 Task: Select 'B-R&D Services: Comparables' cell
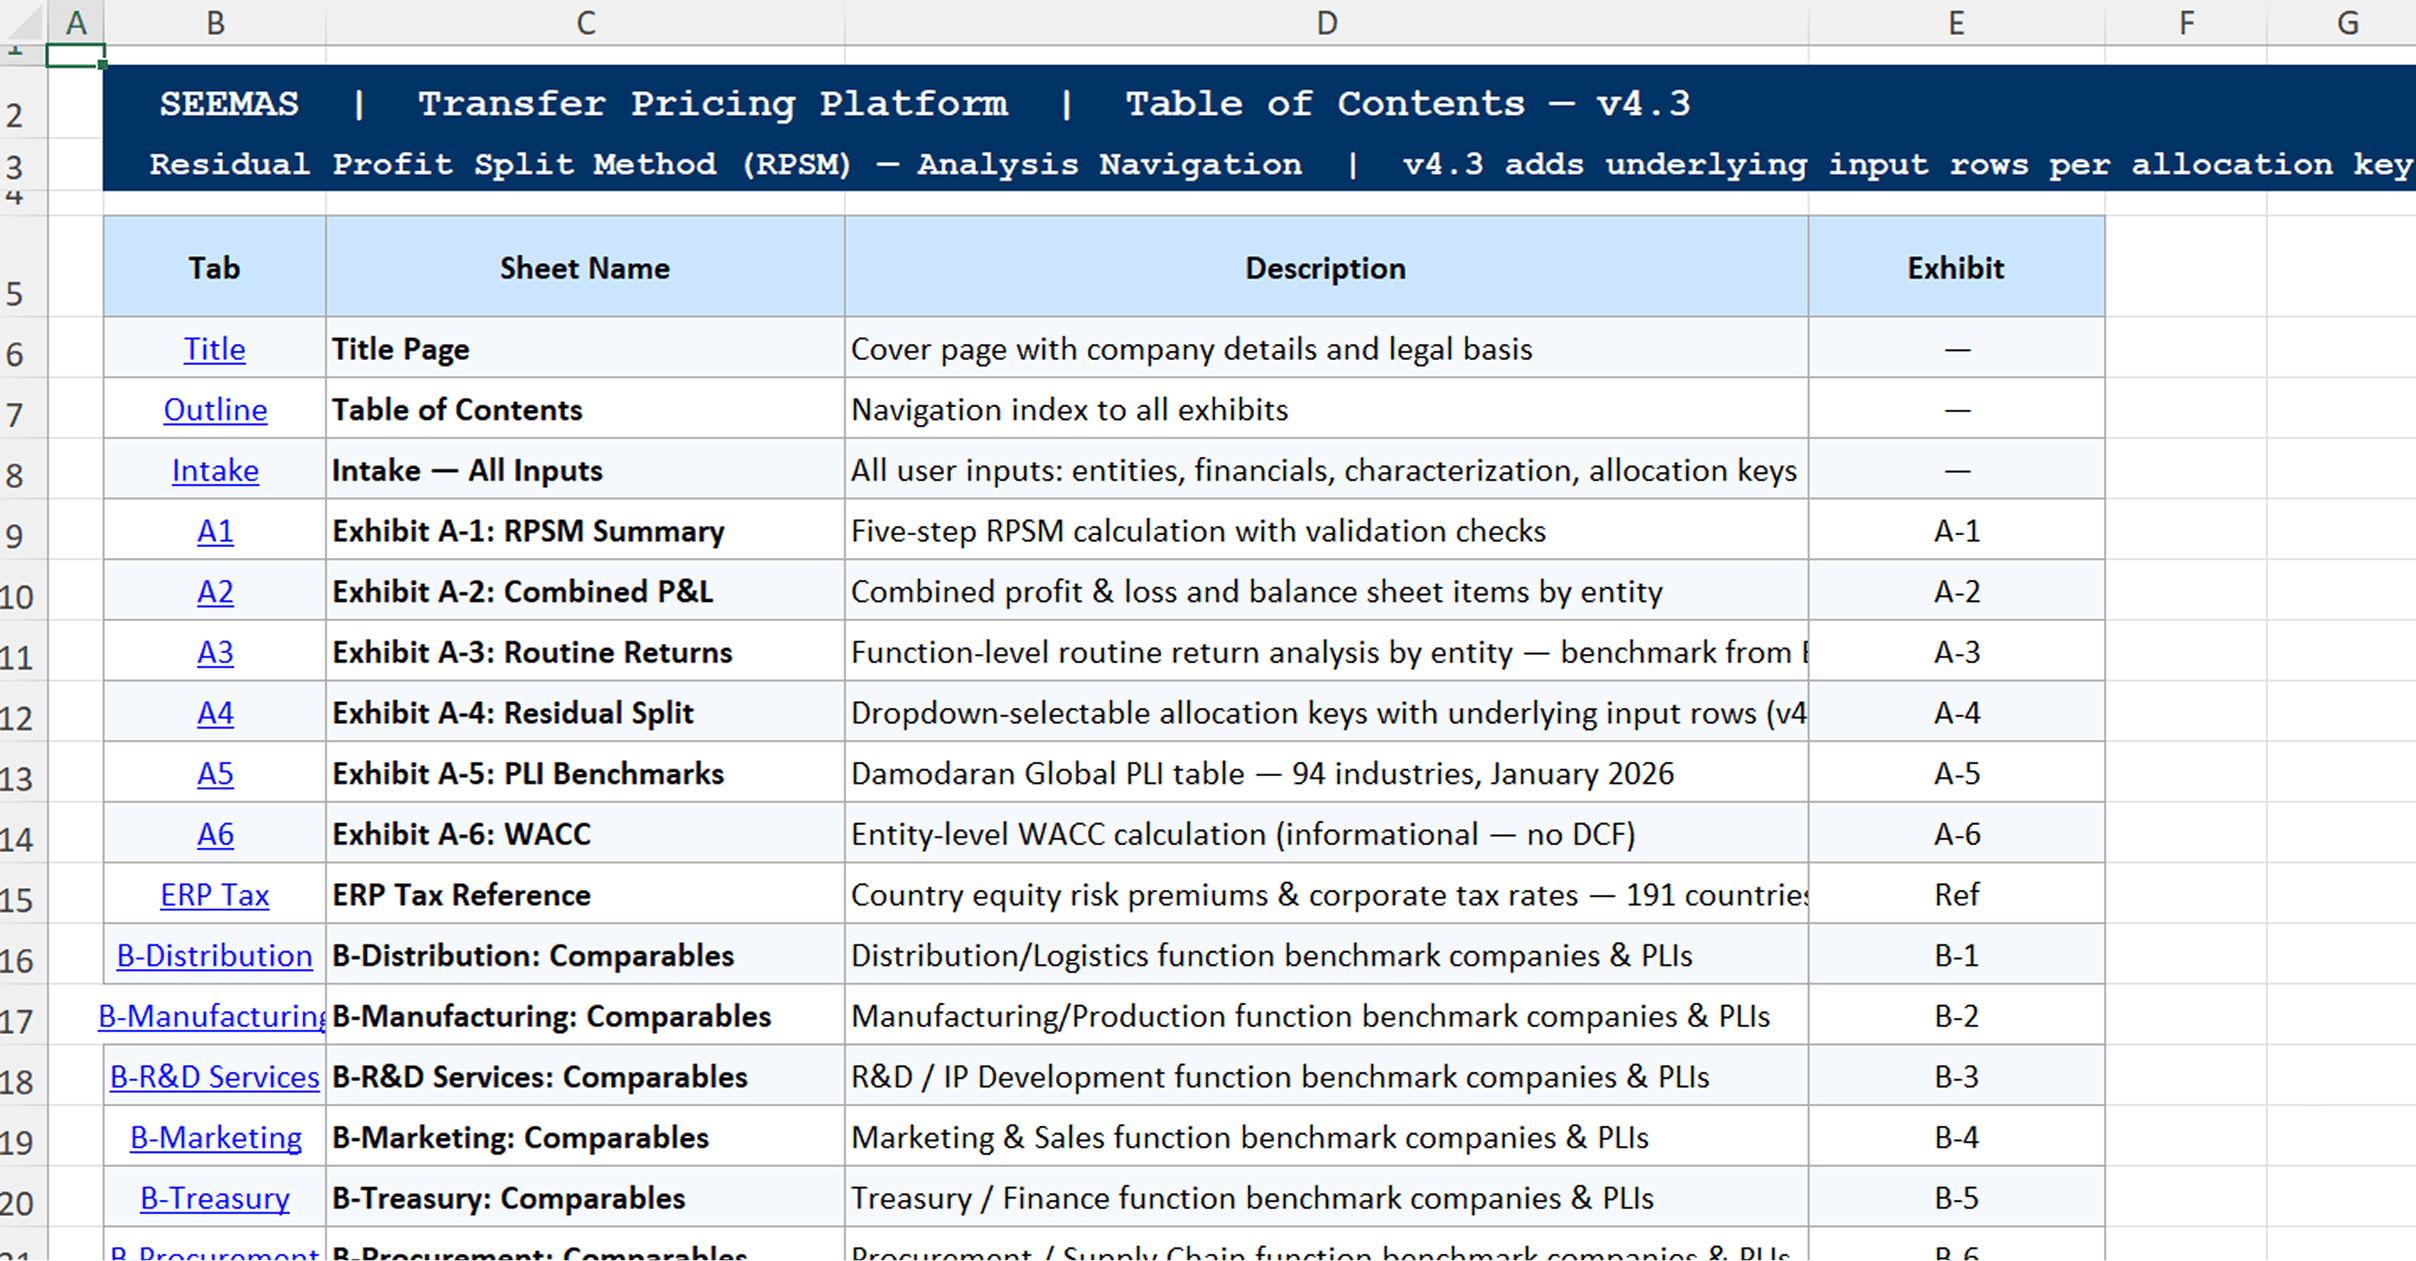tap(585, 1076)
